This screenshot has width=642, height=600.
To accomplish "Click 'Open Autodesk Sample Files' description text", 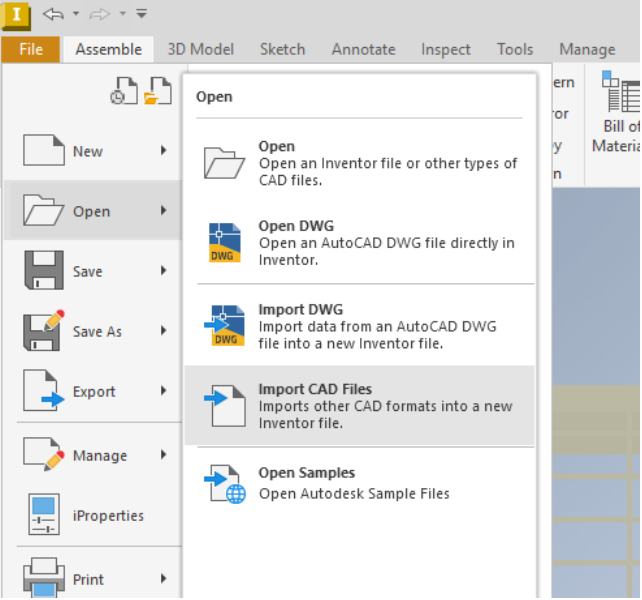I will pos(354,494).
